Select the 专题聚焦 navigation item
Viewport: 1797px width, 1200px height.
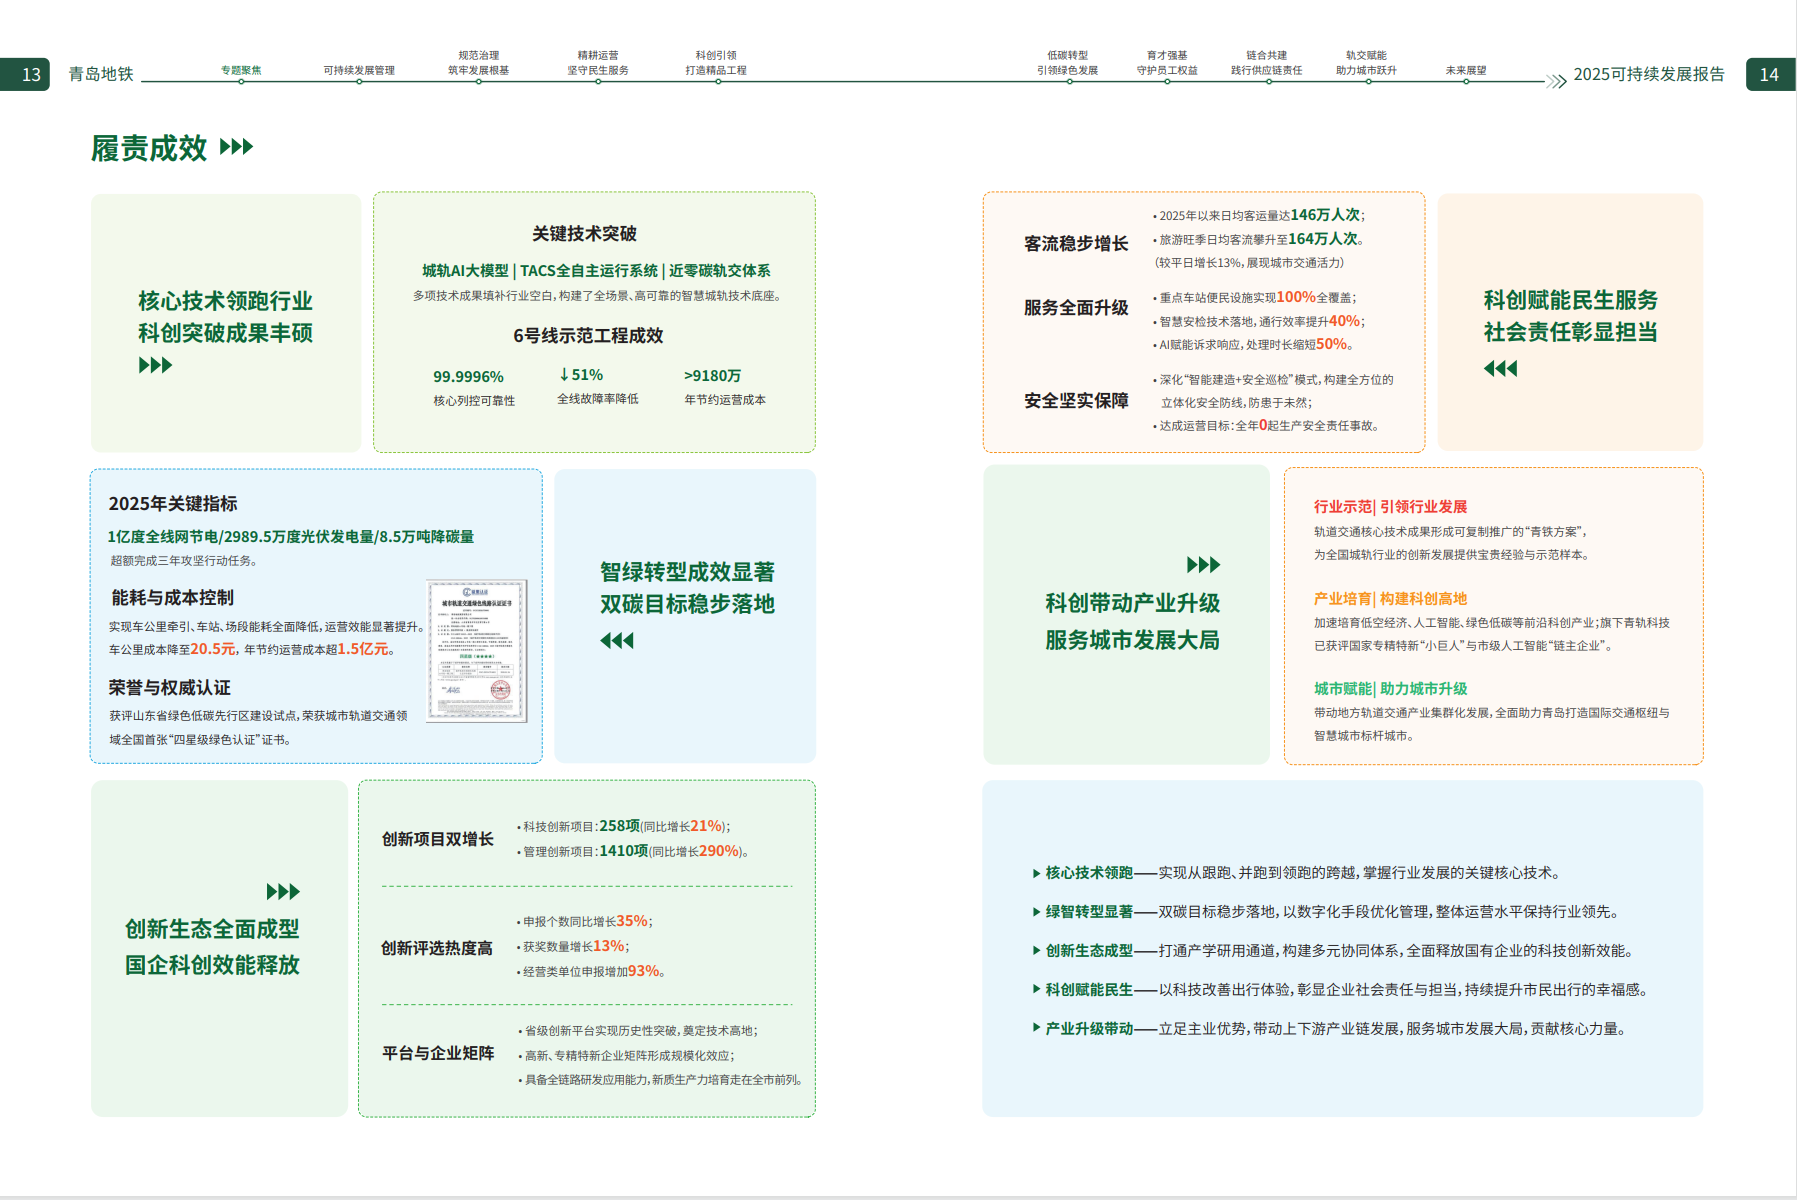(x=241, y=70)
